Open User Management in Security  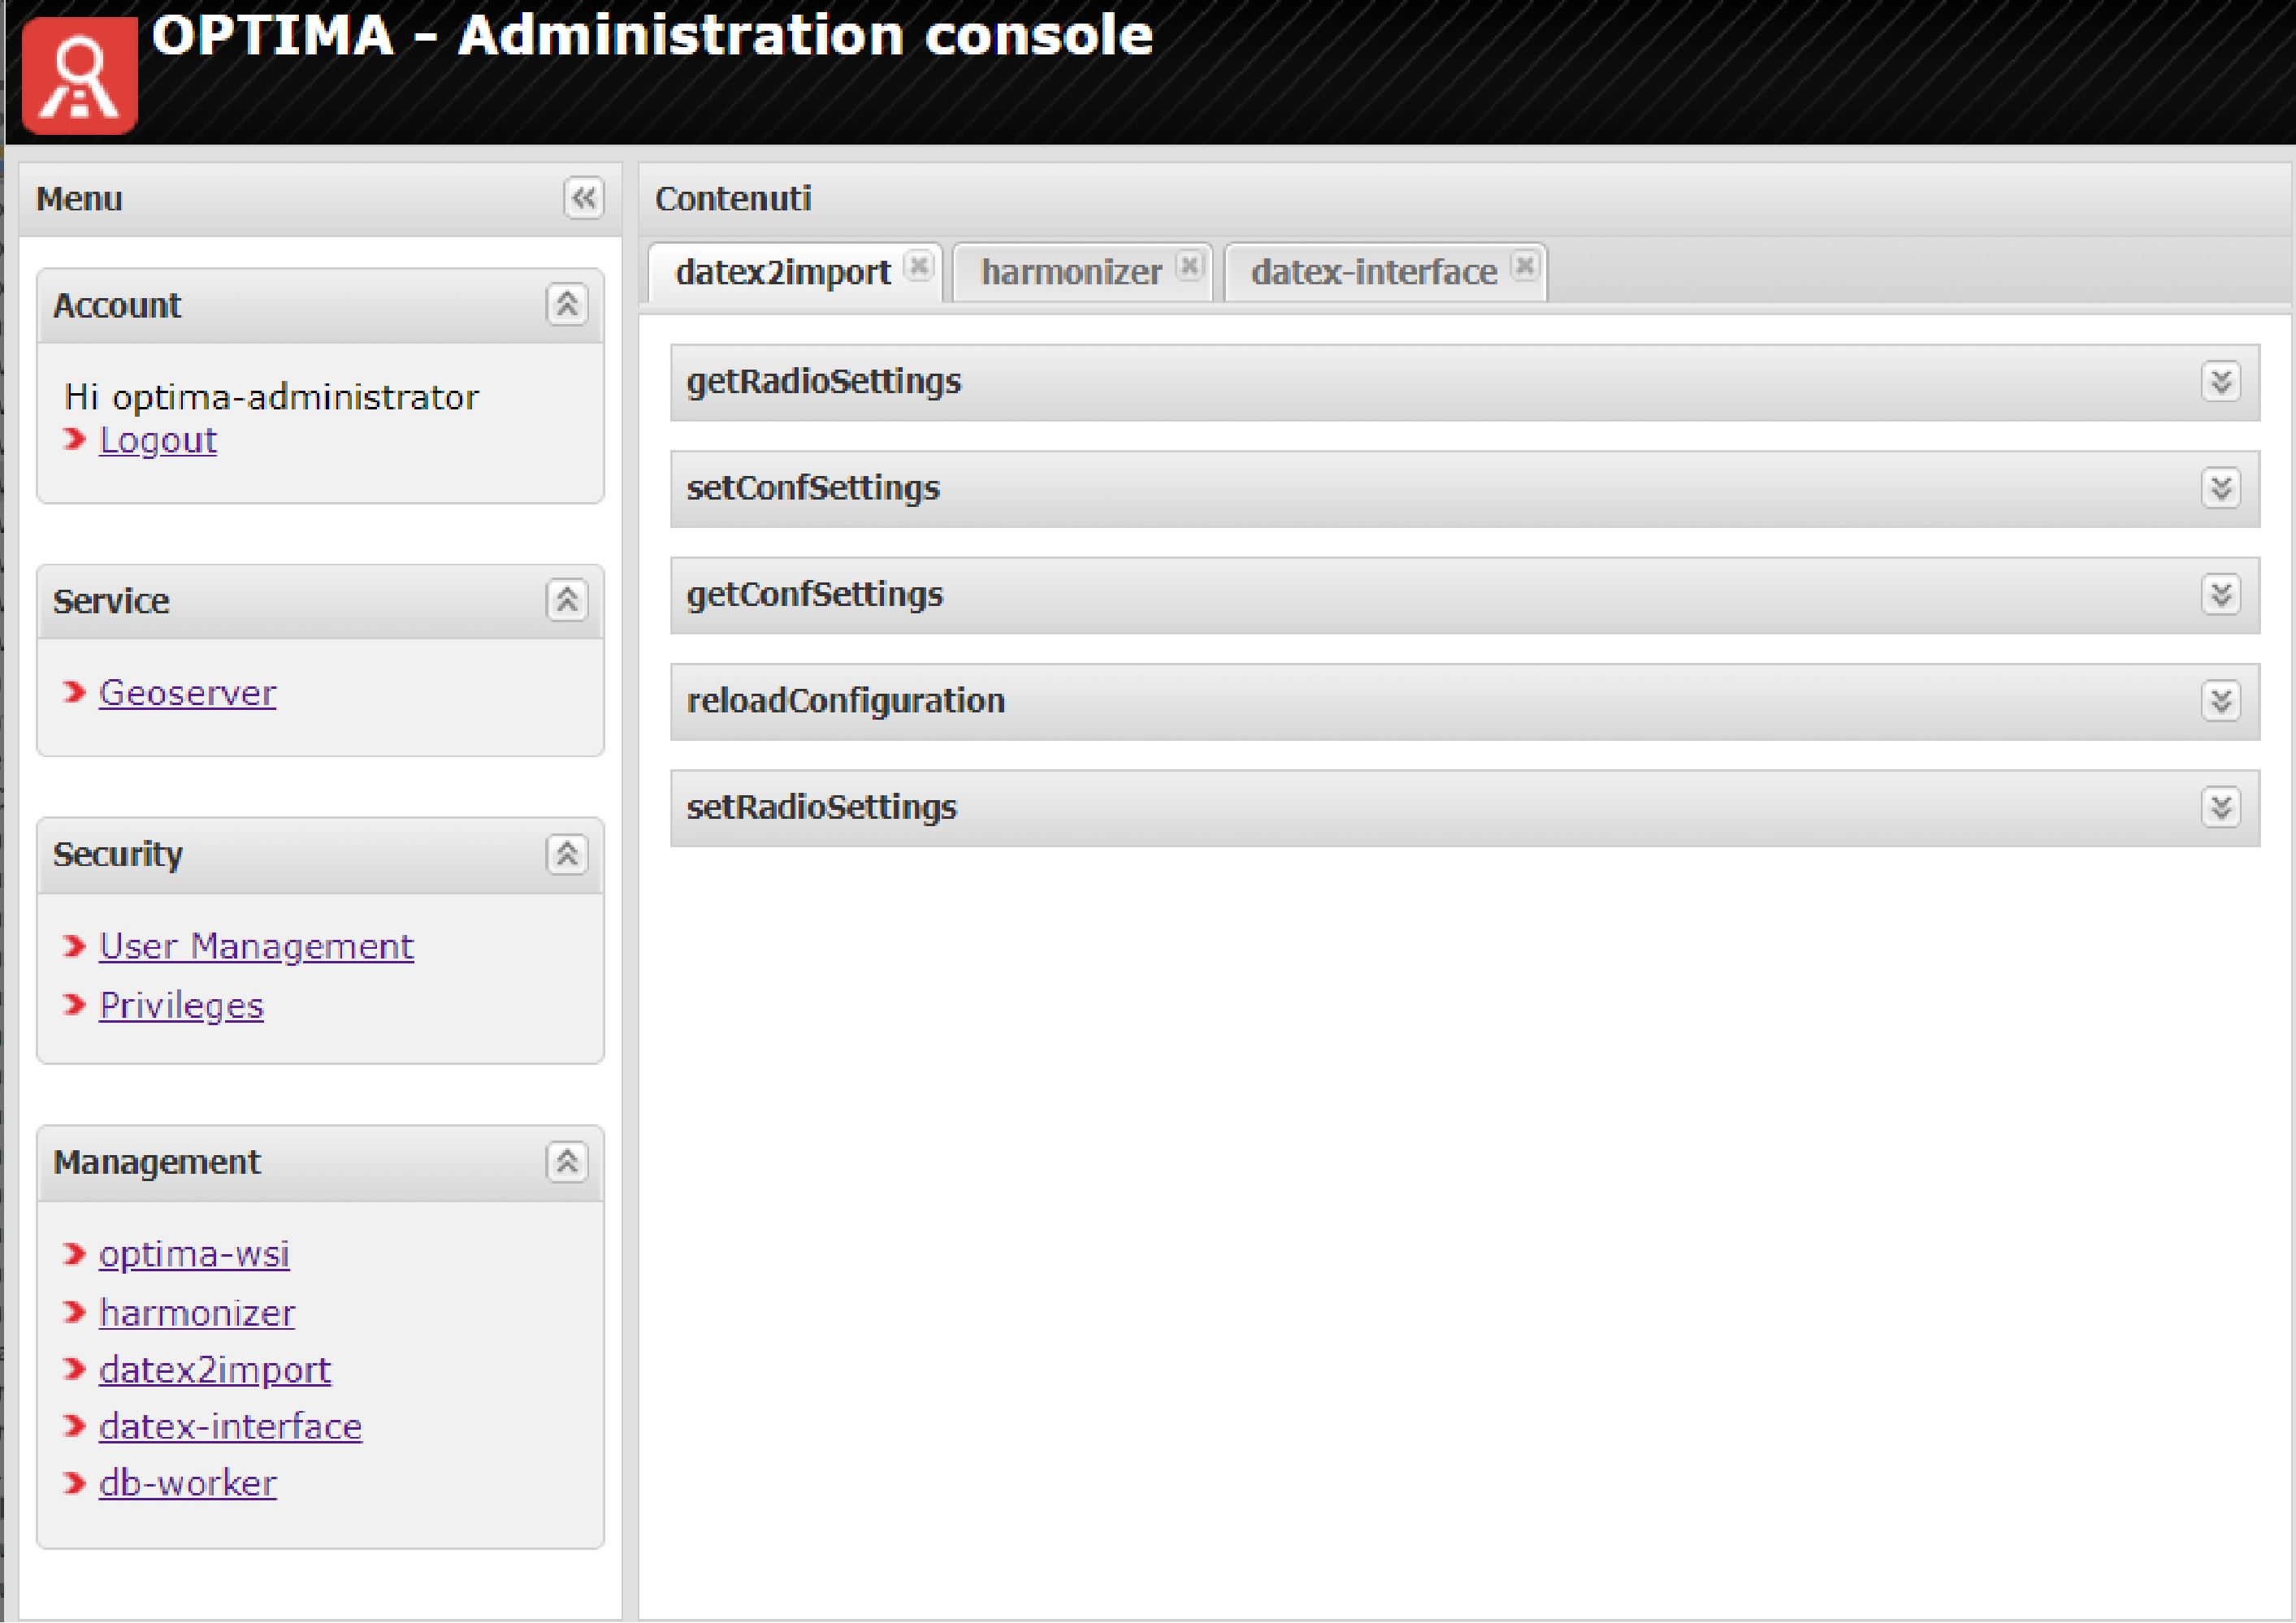256,946
